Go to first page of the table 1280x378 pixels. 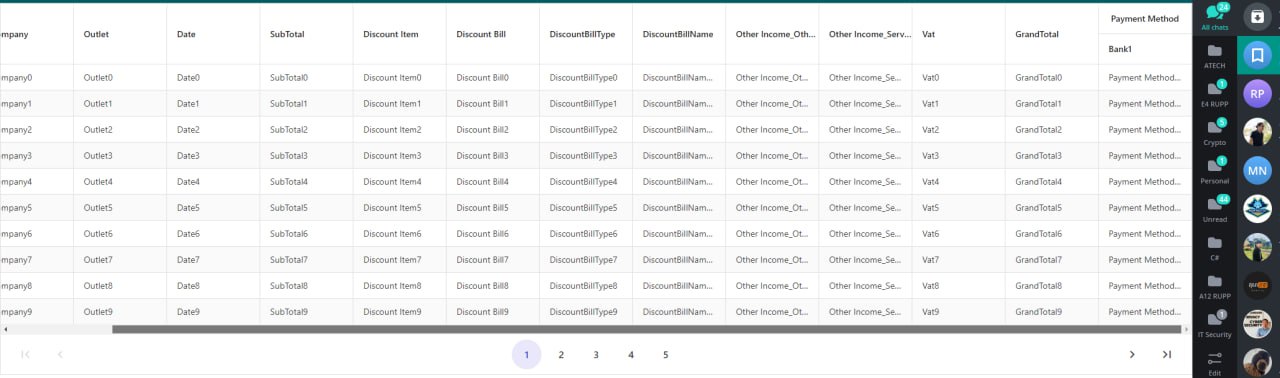(25, 354)
